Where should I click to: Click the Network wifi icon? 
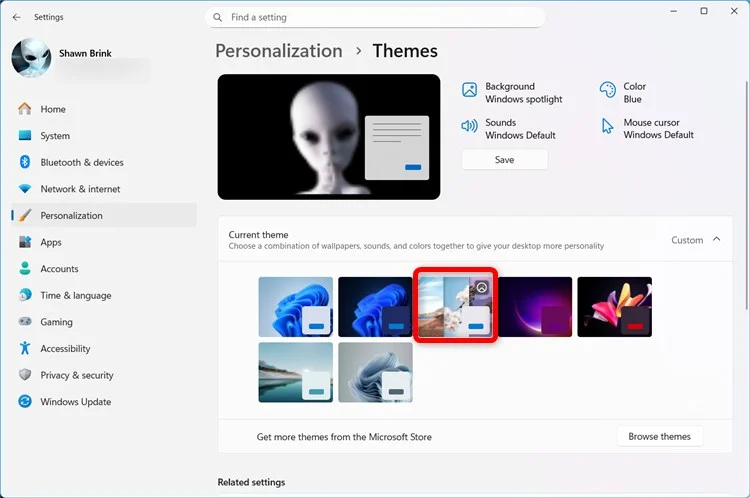point(25,189)
